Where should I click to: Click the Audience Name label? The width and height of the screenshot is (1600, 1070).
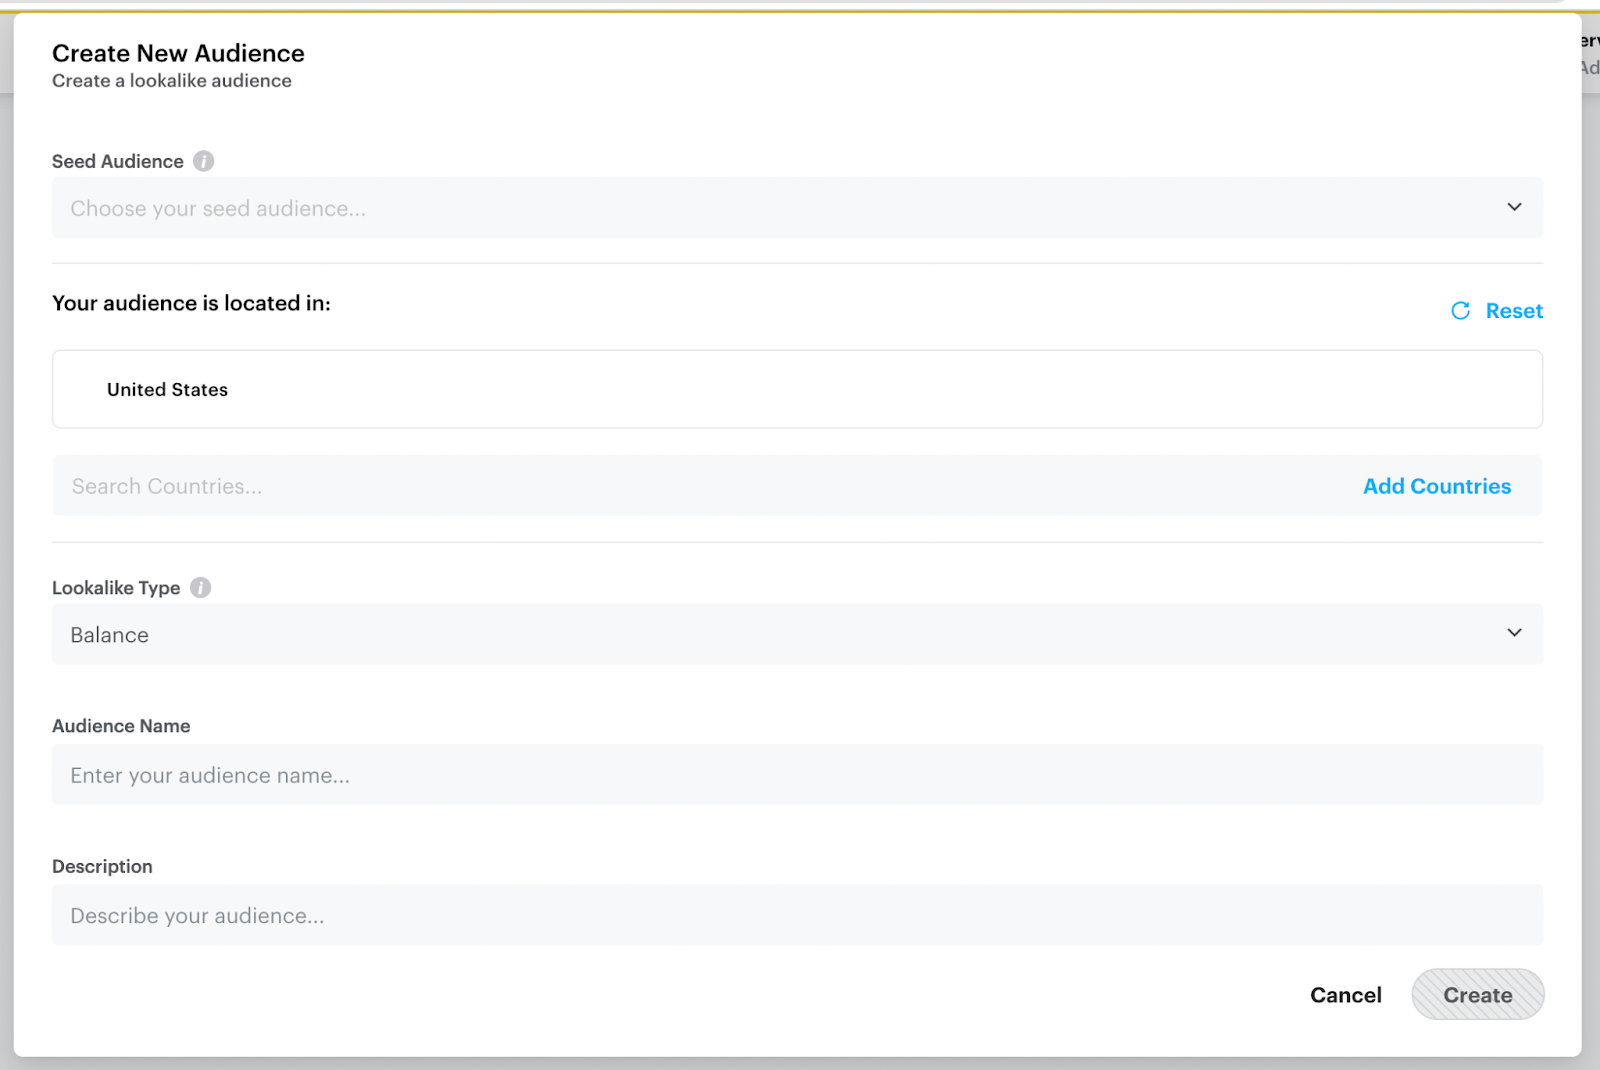(121, 726)
